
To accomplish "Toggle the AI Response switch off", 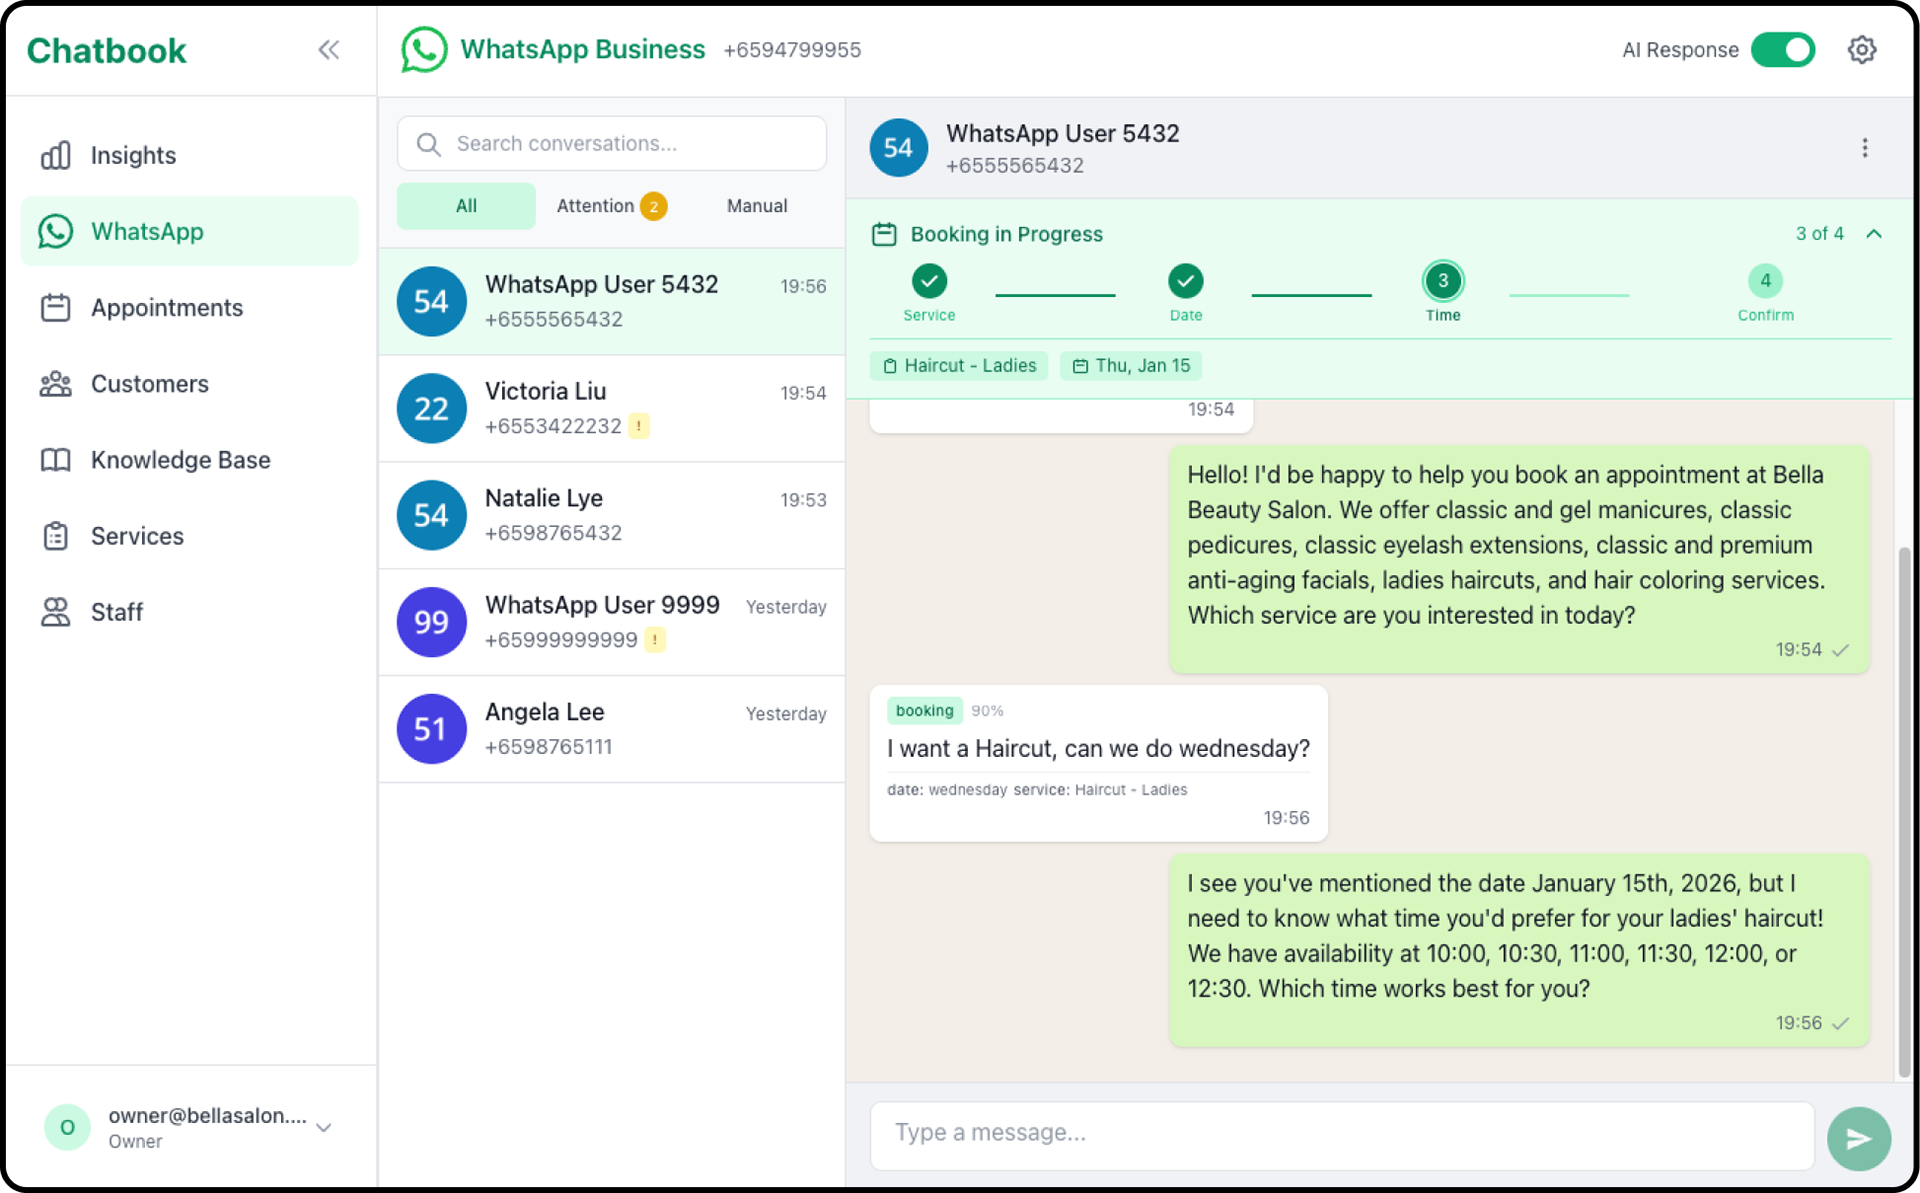I will click(x=1783, y=50).
